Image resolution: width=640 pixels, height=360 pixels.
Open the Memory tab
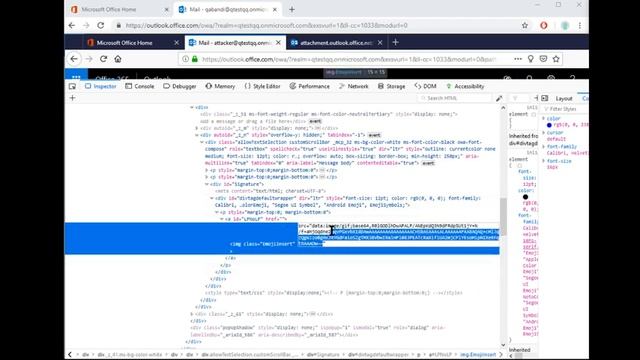click(x=220, y=86)
